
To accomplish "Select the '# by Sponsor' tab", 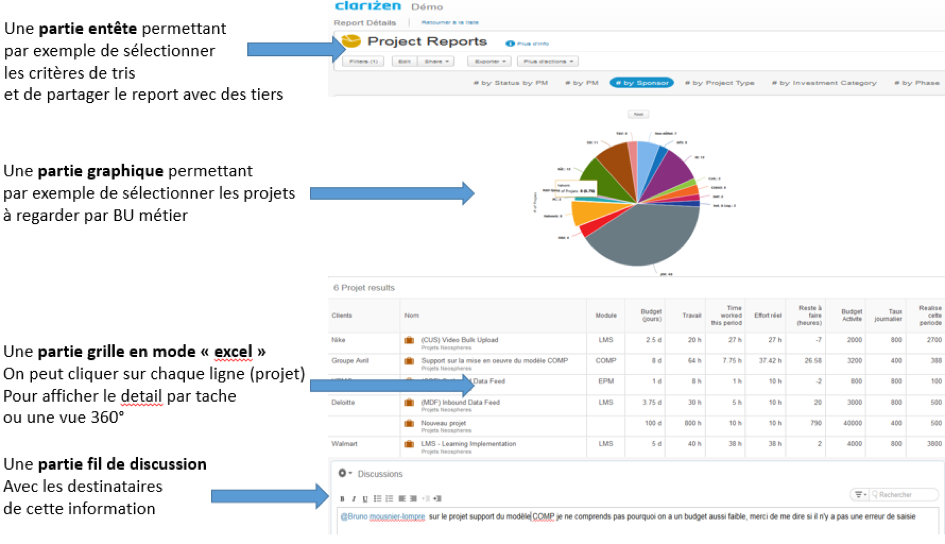I will tap(641, 83).
